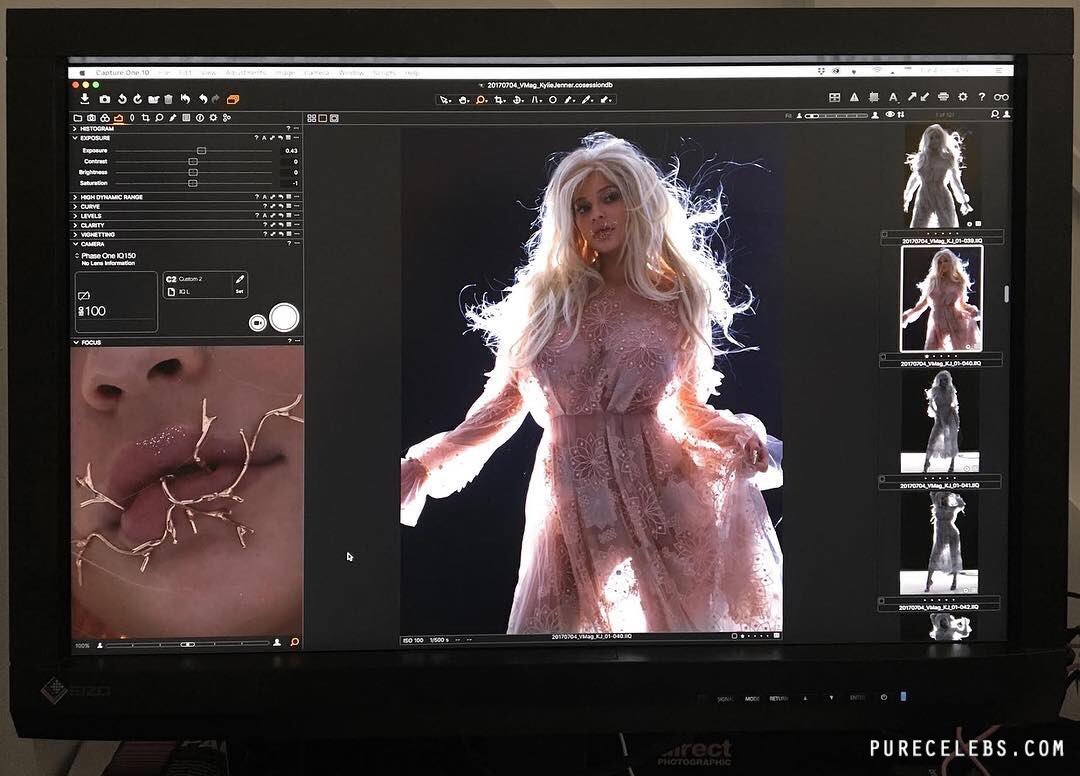Start live view with camera icon button

257,322
